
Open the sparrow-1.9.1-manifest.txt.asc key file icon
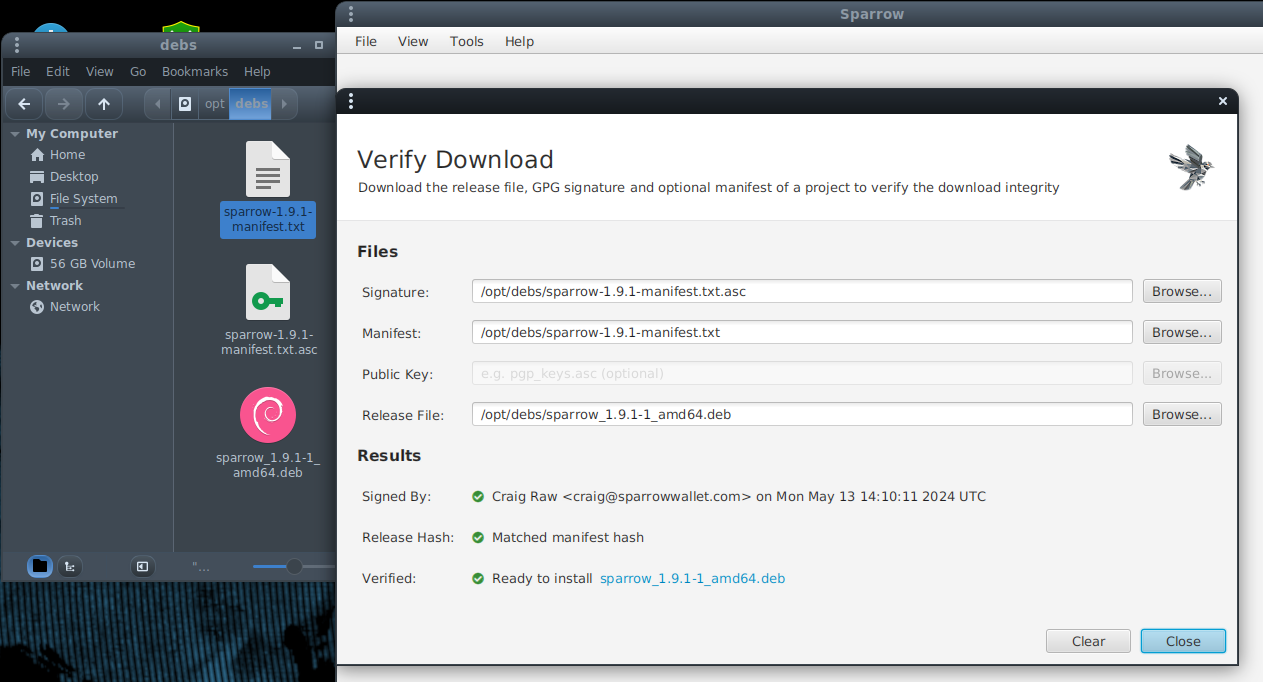click(268, 292)
